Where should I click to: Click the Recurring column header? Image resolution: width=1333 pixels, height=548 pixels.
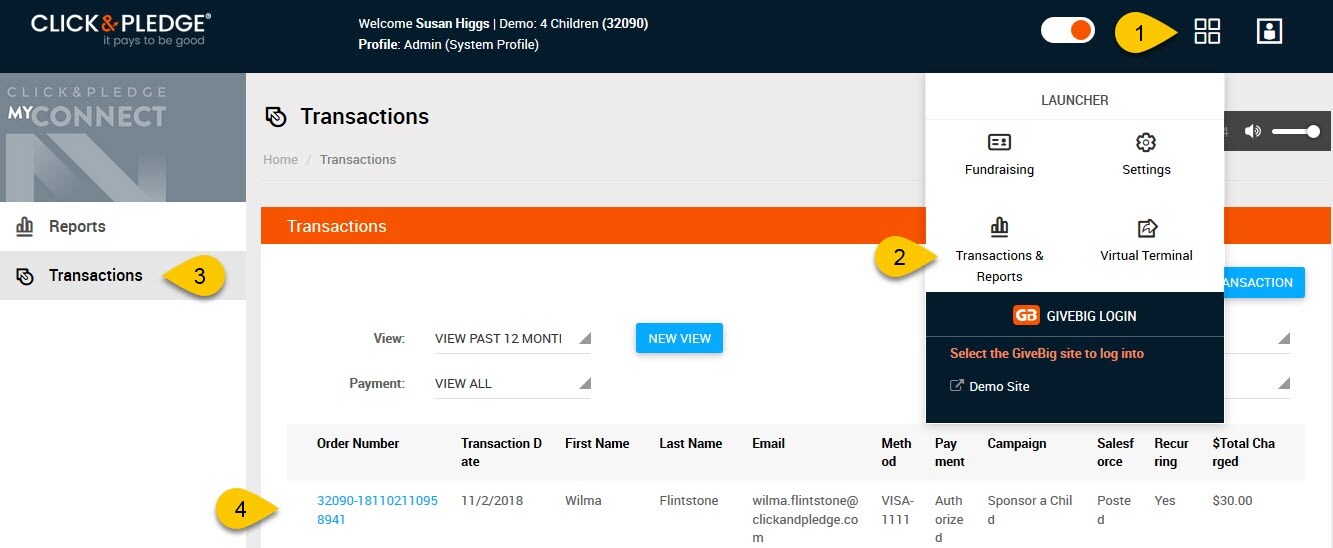pyautogui.click(x=1171, y=452)
